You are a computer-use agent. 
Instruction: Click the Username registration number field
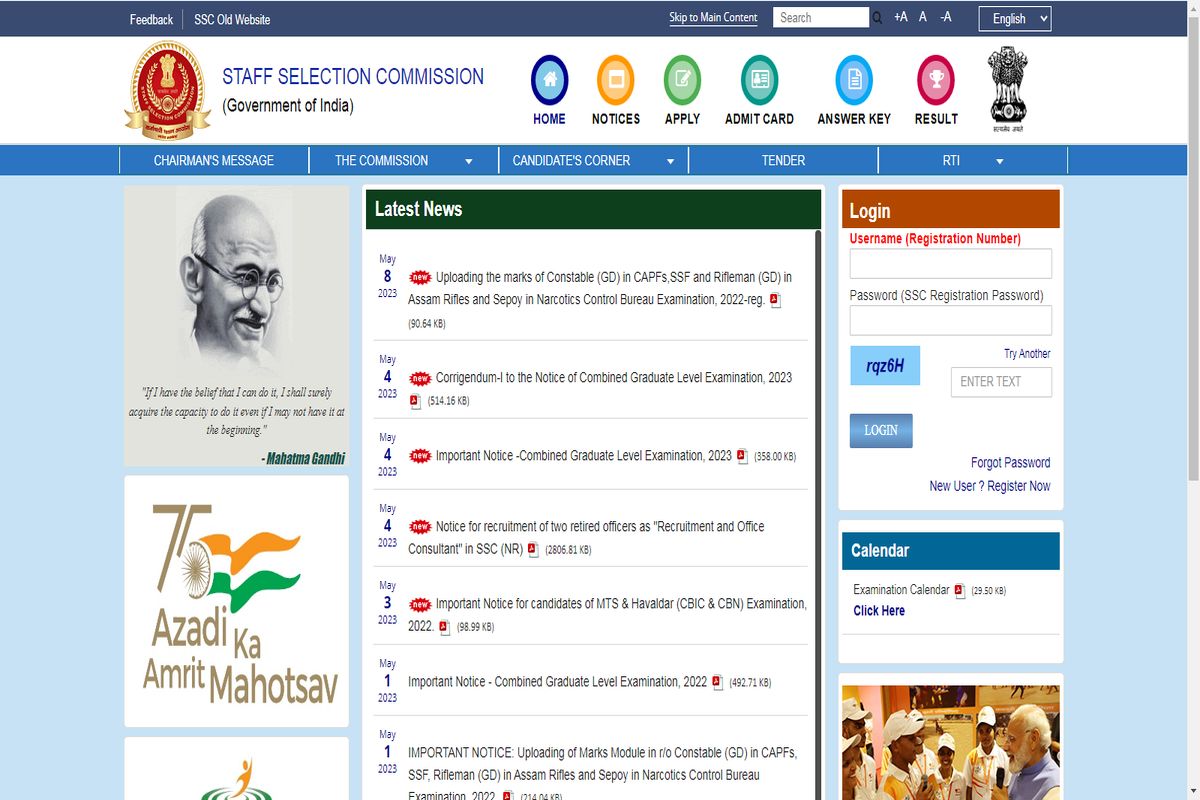pyautogui.click(x=950, y=264)
